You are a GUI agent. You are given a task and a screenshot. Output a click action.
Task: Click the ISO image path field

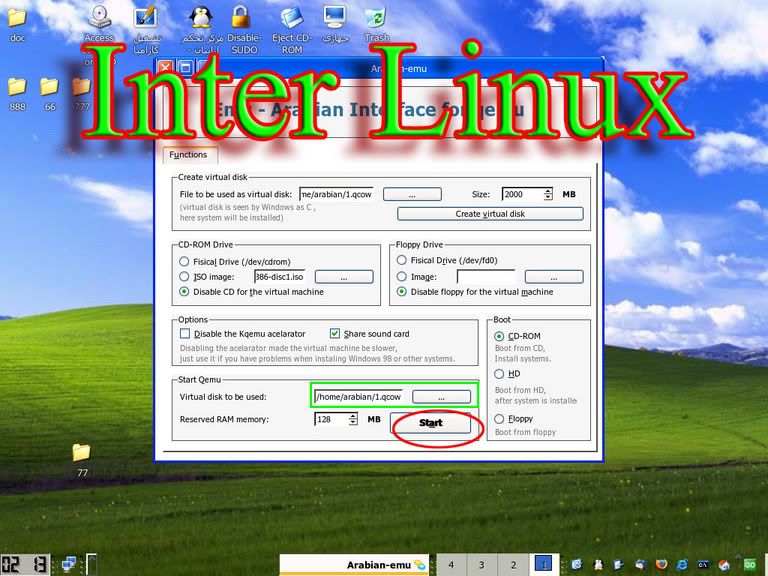(280, 277)
